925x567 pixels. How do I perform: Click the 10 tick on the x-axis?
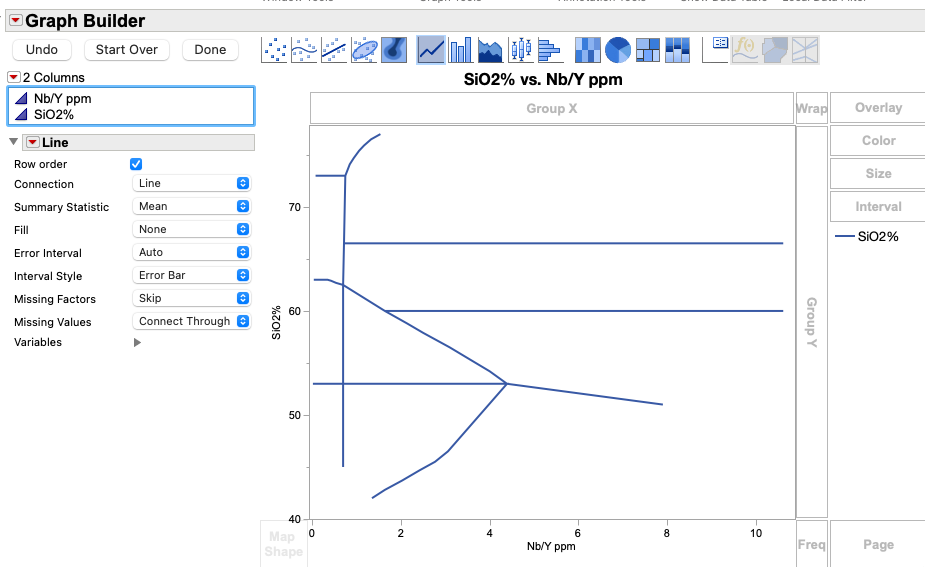[756, 533]
